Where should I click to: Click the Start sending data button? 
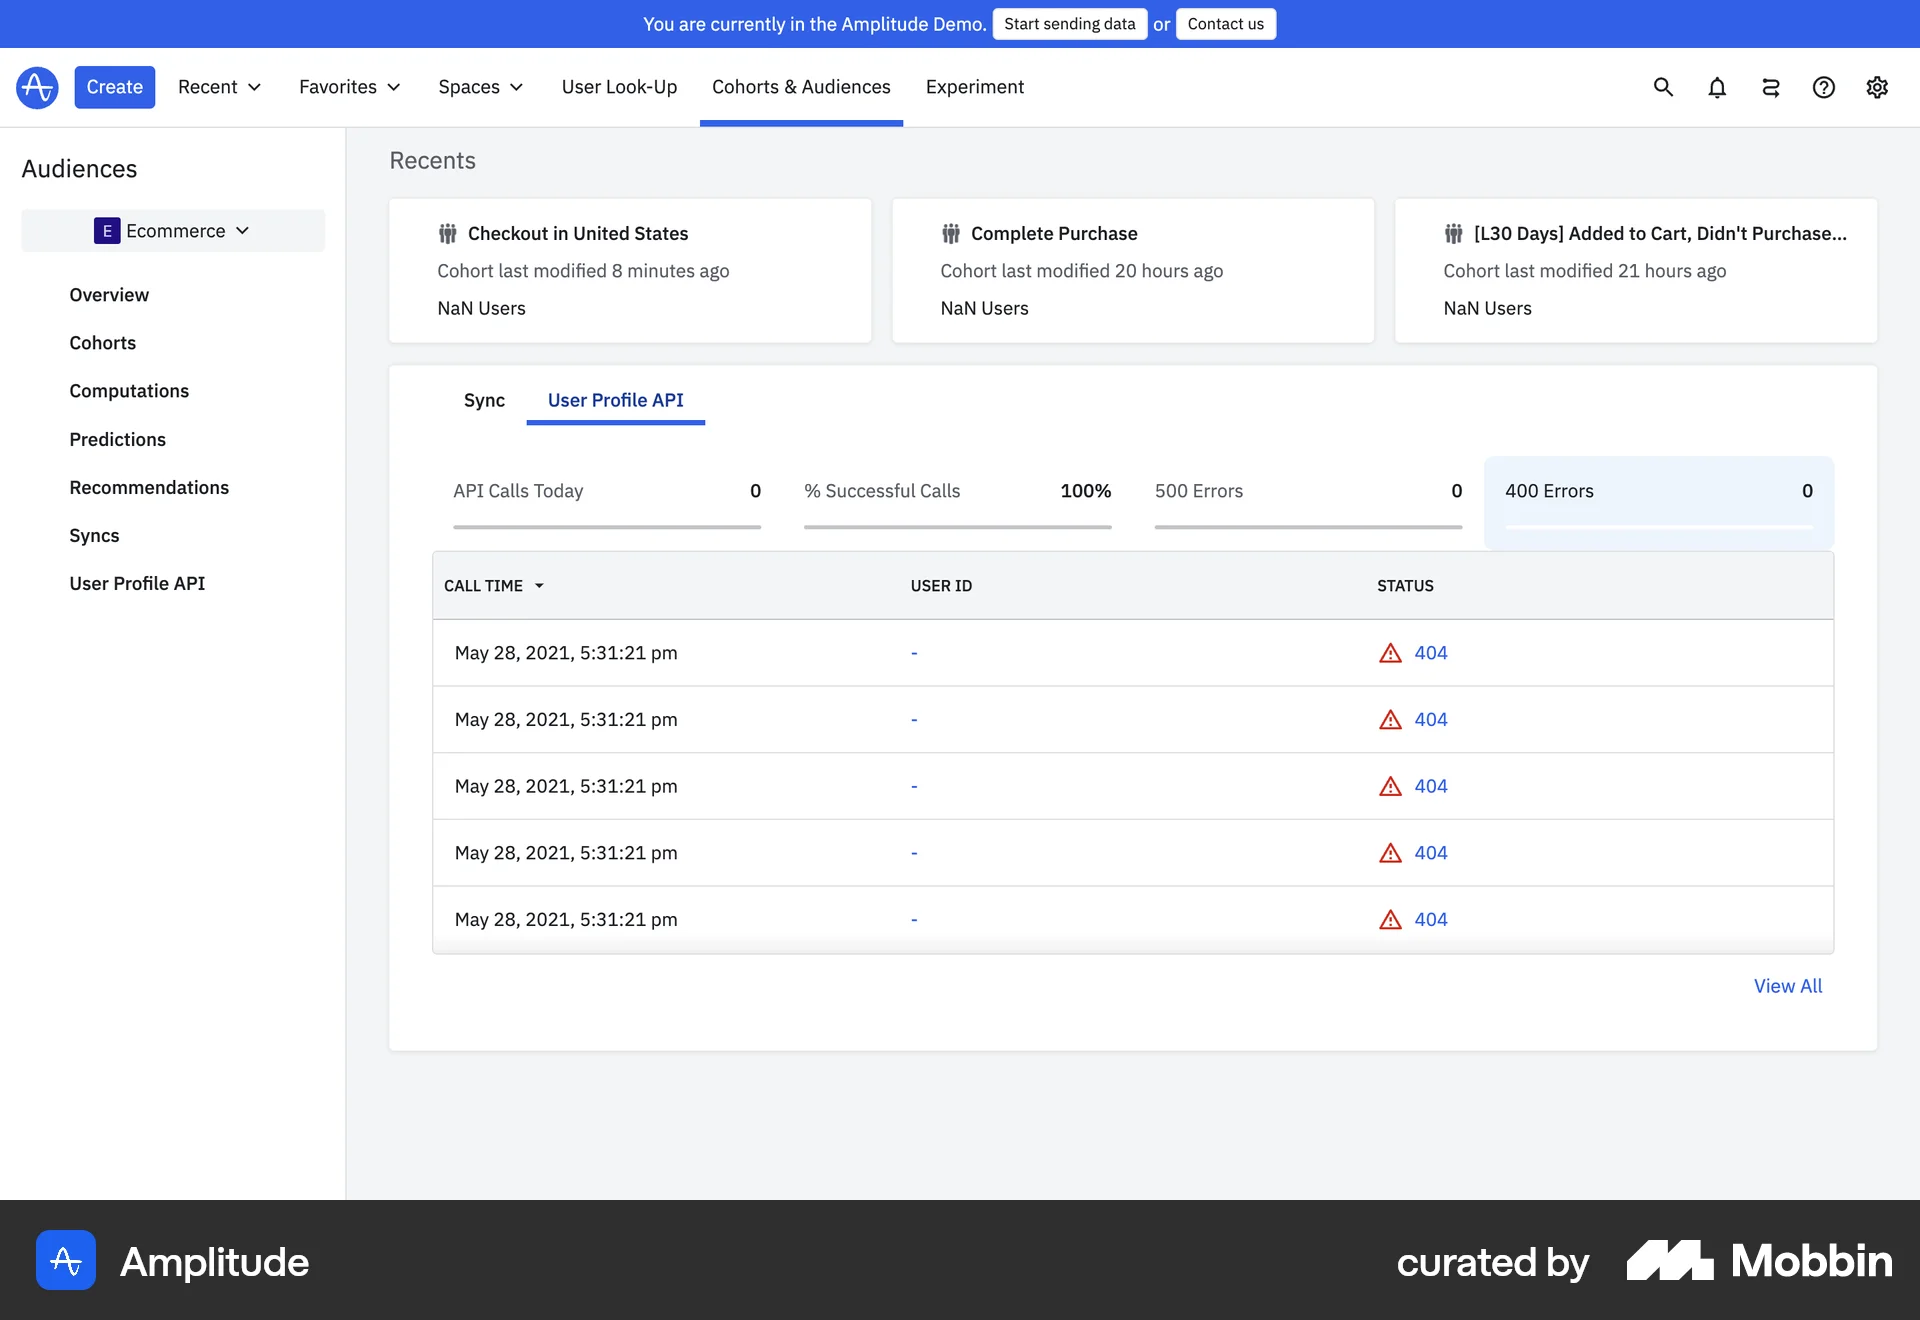click(1070, 24)
